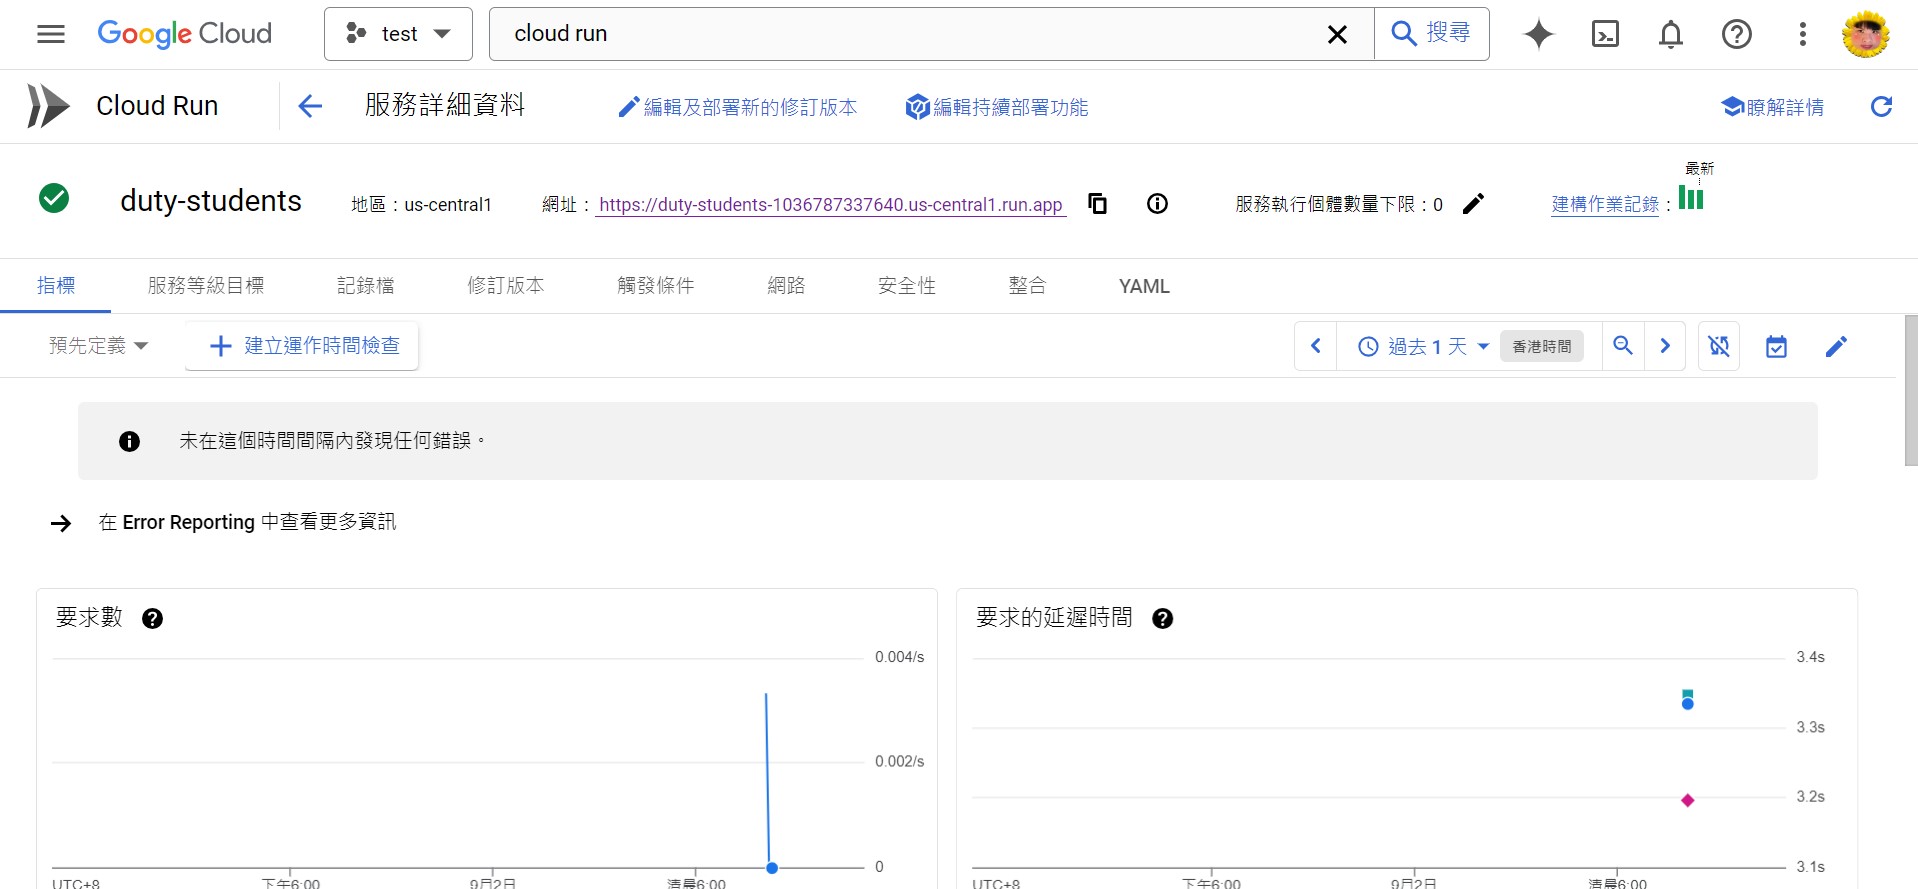1918x889 pixels.
Task: Switch to 整合 integrations tab
Action: click(x=1027, y=285)
